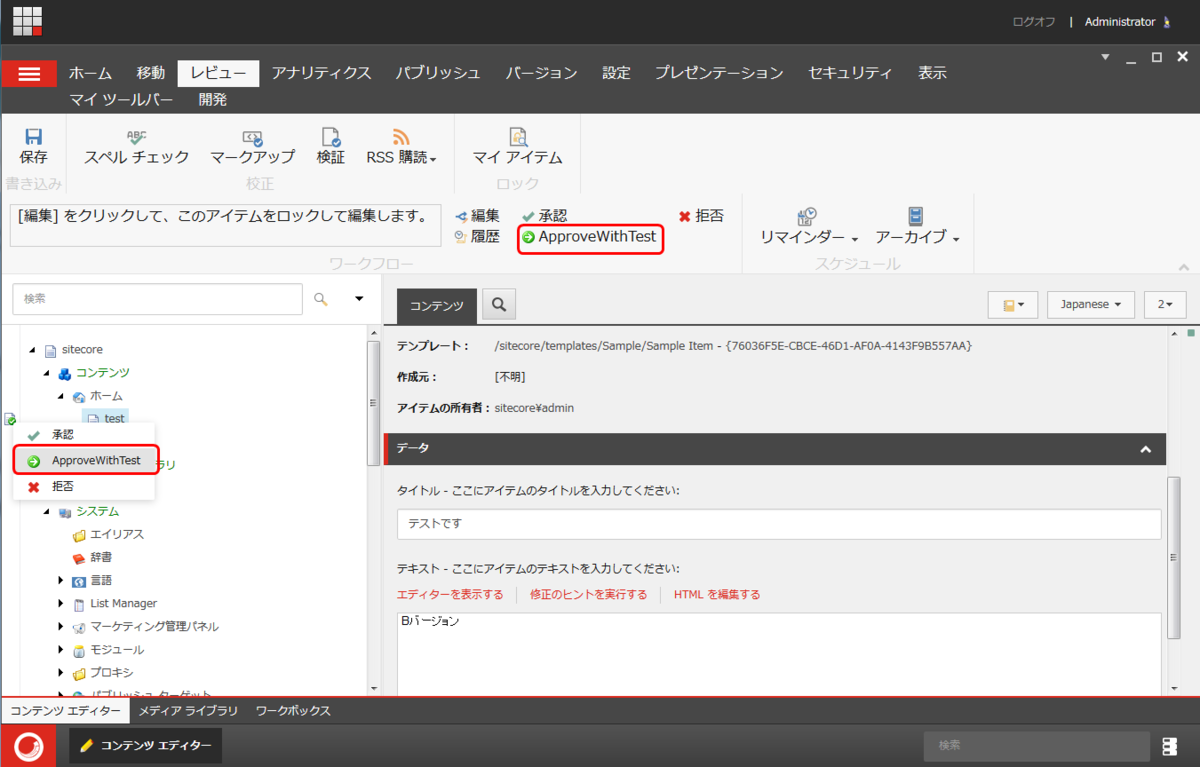Viewport: 1200px width, 767px height.
Task: Click HTML を編集する link
Action: (717, 594)
